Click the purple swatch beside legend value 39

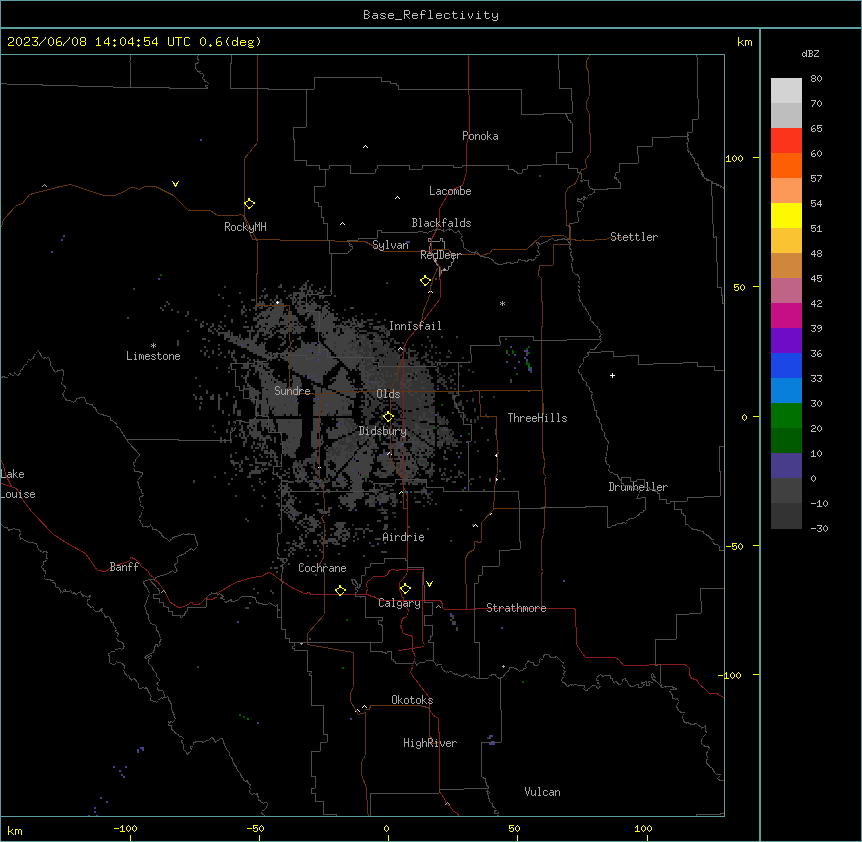click(x=786, y=341)
